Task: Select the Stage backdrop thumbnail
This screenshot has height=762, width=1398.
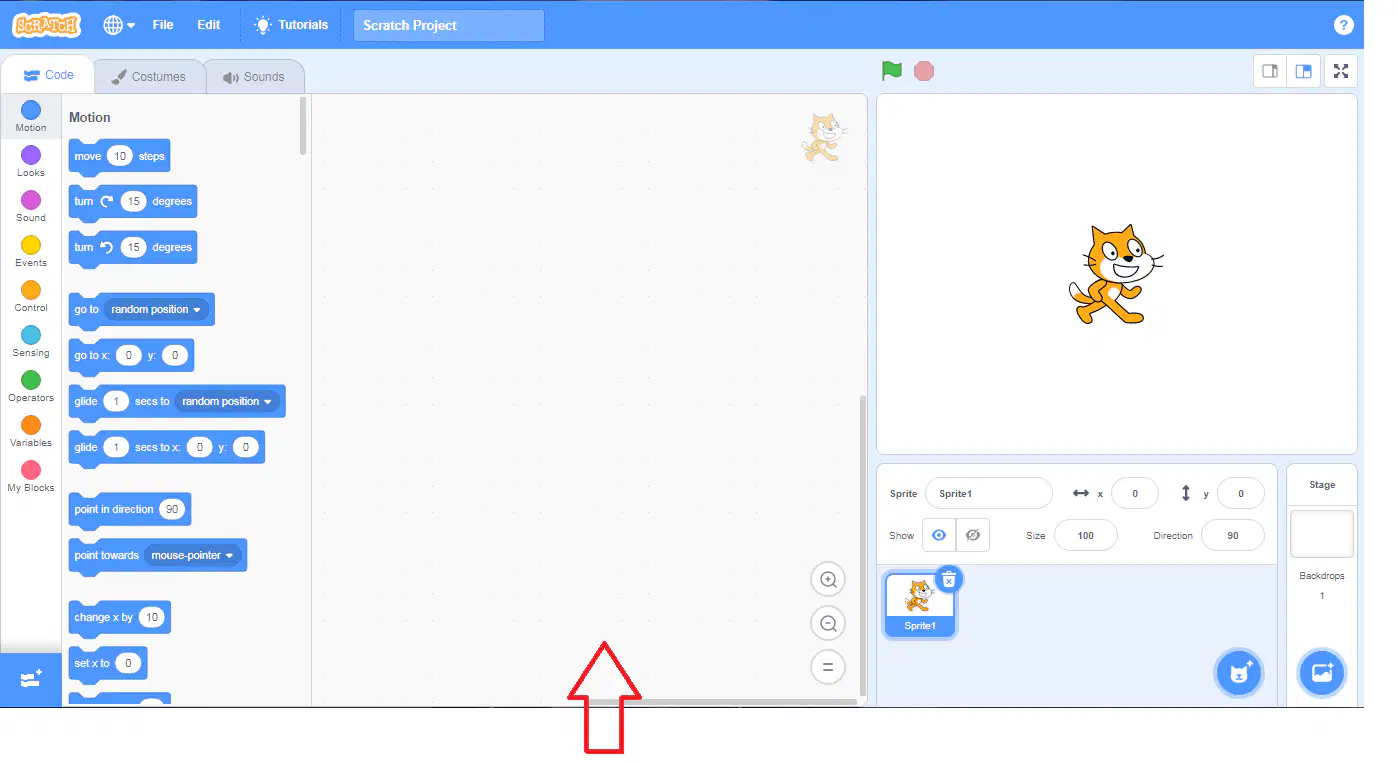Action: tap(1322, 534)
